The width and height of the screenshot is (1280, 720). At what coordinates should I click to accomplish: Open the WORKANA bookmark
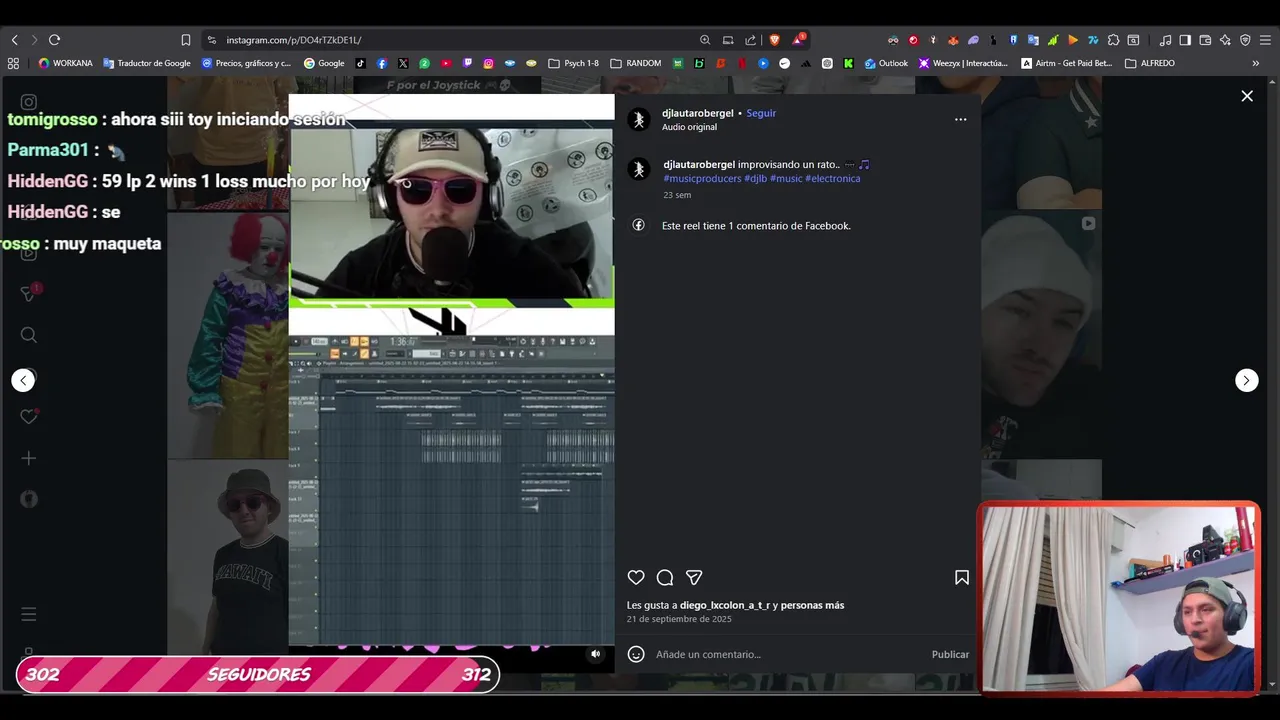pyautogui.click(x=65, y=63)
